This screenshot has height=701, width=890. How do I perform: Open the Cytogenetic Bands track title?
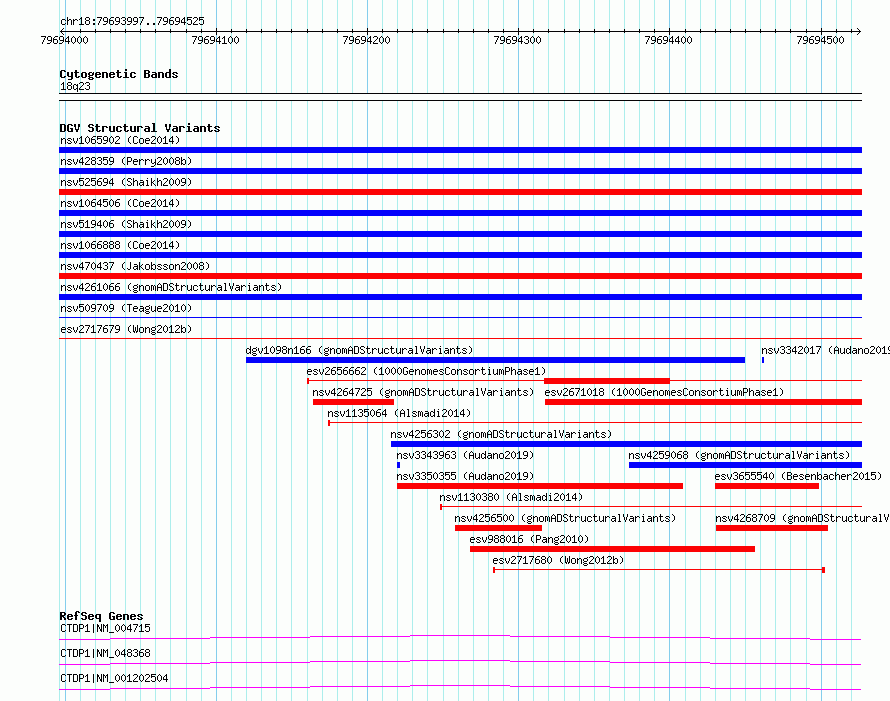[x=119, y=74]
